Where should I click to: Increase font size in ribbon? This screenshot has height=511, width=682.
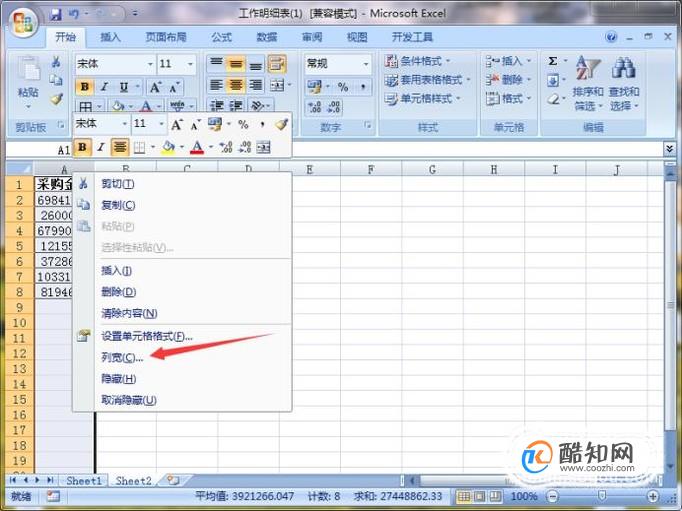pos(155,87)
